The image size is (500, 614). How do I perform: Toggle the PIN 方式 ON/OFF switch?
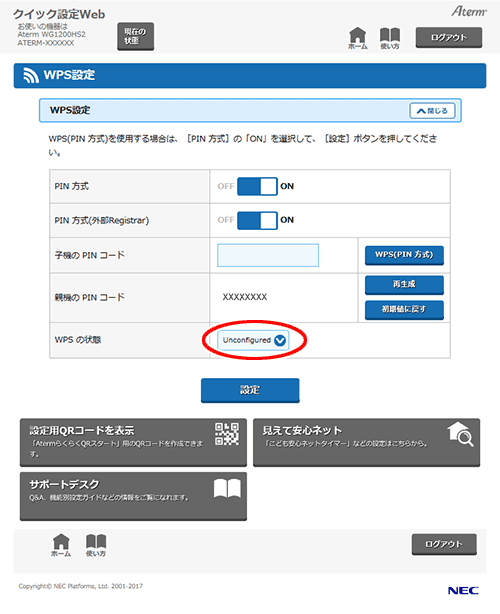[x=257, y=186]
